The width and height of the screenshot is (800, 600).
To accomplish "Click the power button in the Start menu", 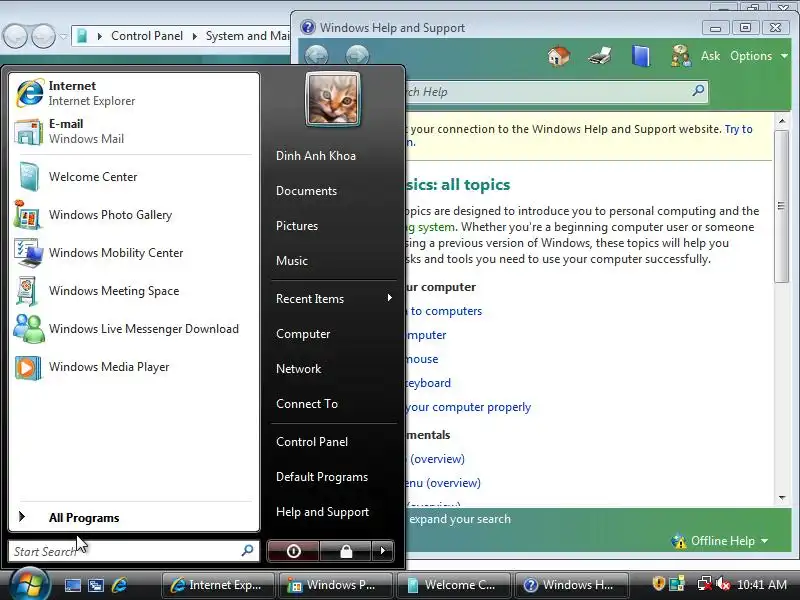I will point(293,551).
